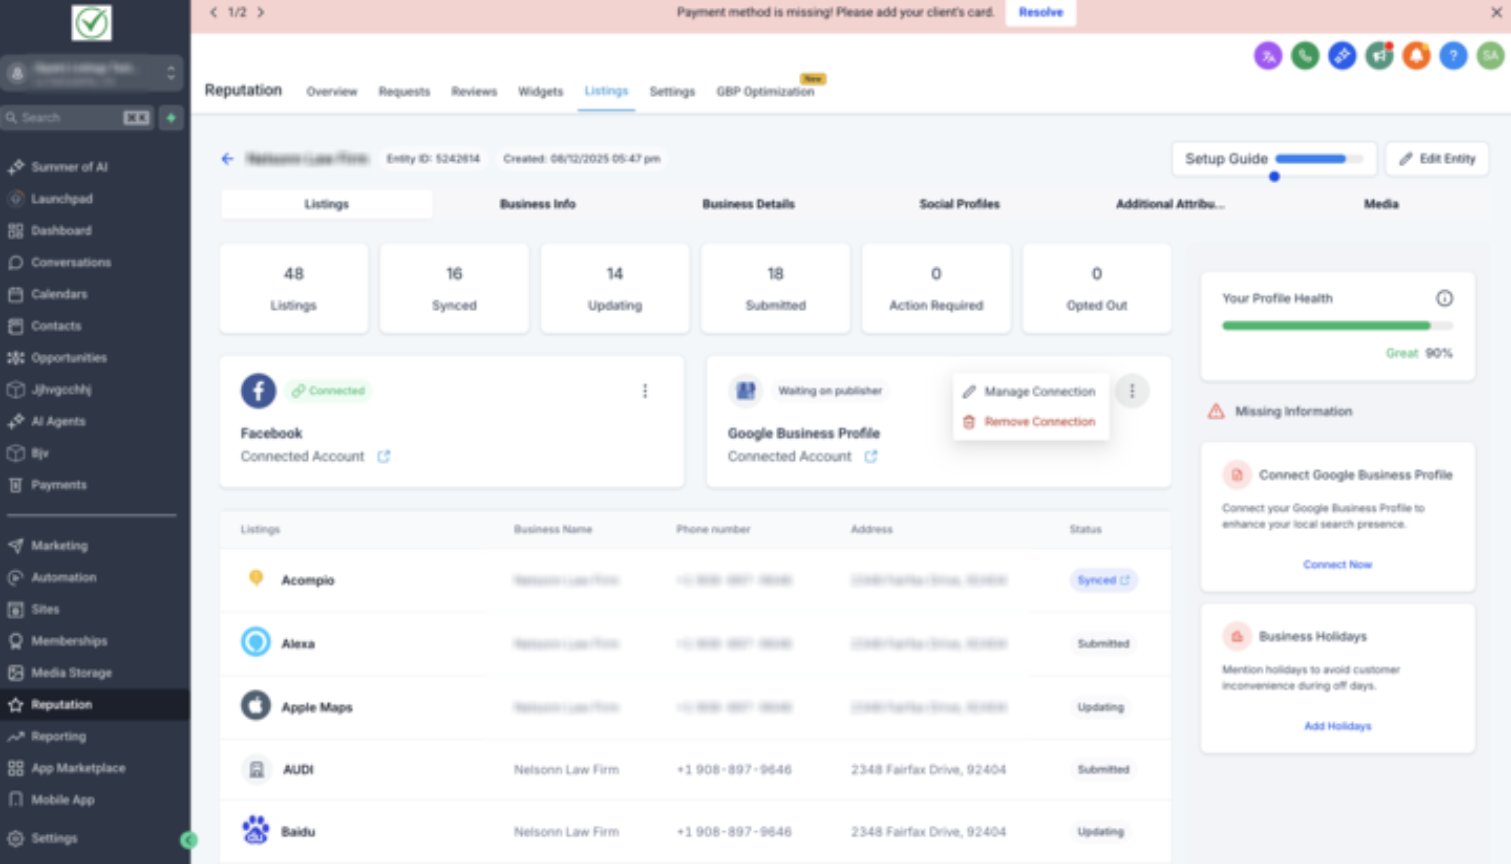Open Google Business Profile external link icon

871,456
